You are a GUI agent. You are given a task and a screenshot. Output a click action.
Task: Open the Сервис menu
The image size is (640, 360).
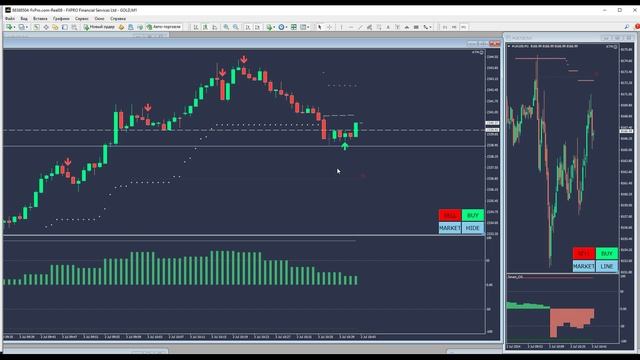point(82,18)
